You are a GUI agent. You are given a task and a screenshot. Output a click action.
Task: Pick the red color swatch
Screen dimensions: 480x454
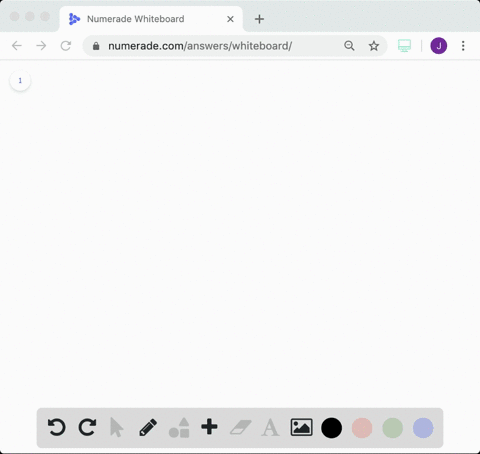tap(362, 428)
